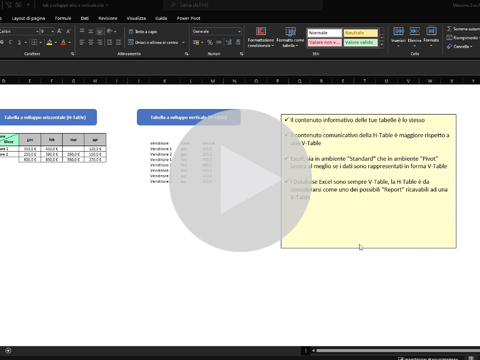
Task: Open the Allineamento dialog launcher
Action: point(186,54)
